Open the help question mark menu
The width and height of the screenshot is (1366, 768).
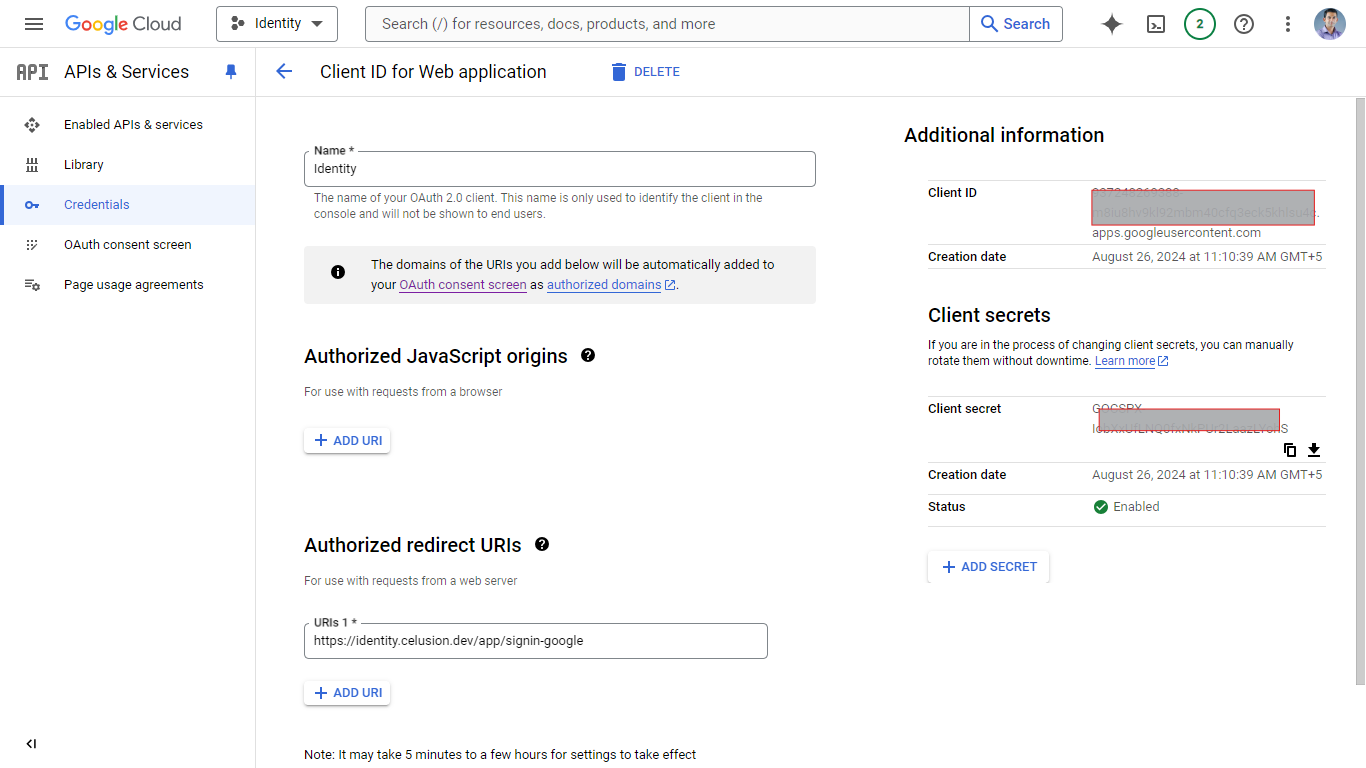1244,24
